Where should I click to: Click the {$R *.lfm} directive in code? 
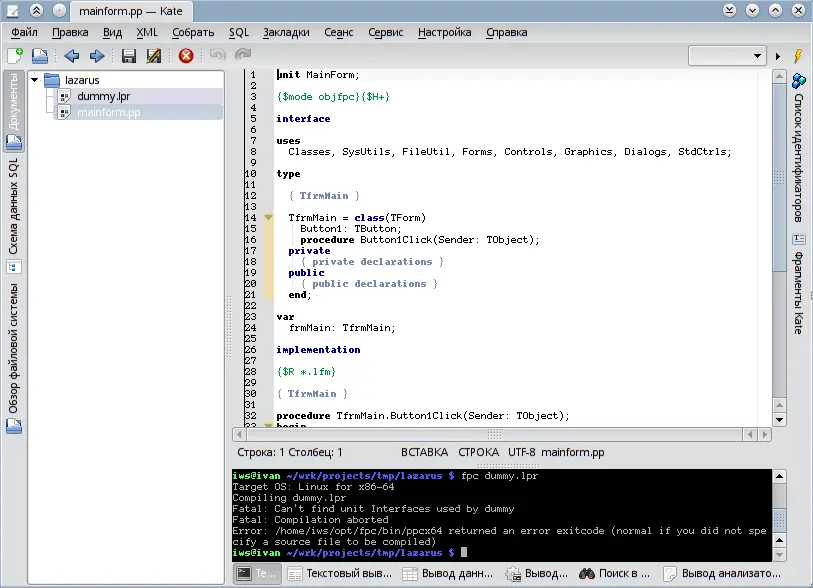click(306, 372)
